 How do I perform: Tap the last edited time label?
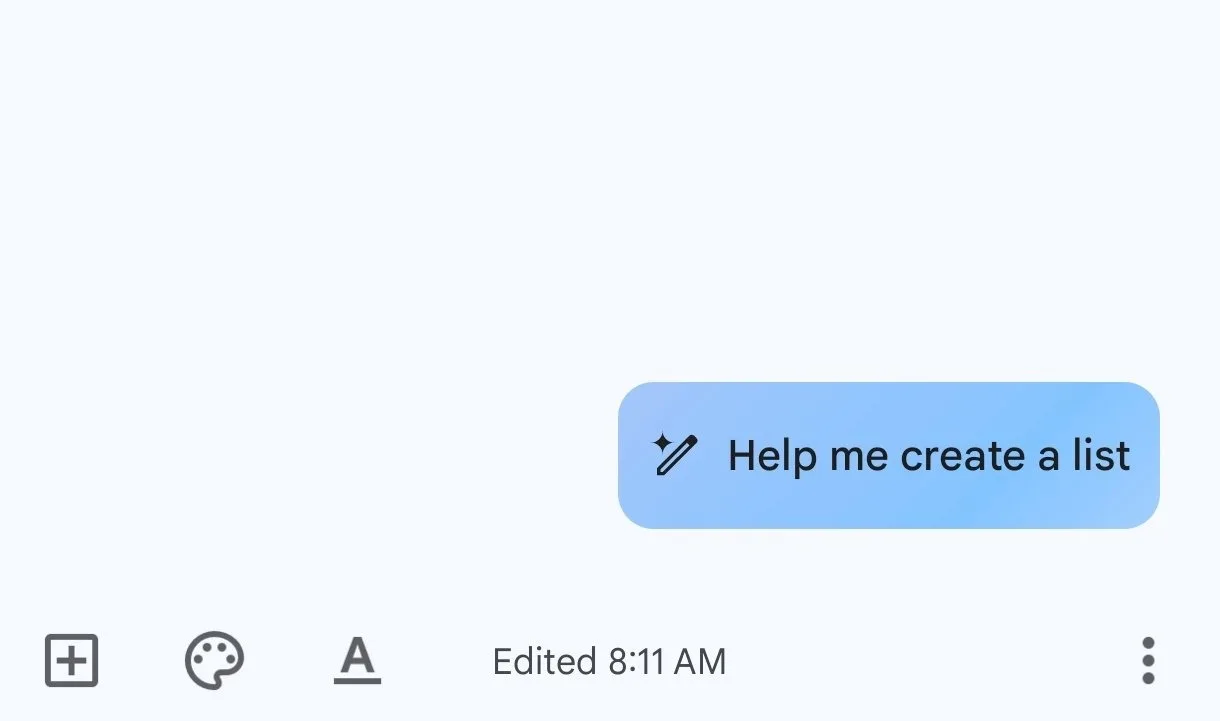(x=609, y=661)
